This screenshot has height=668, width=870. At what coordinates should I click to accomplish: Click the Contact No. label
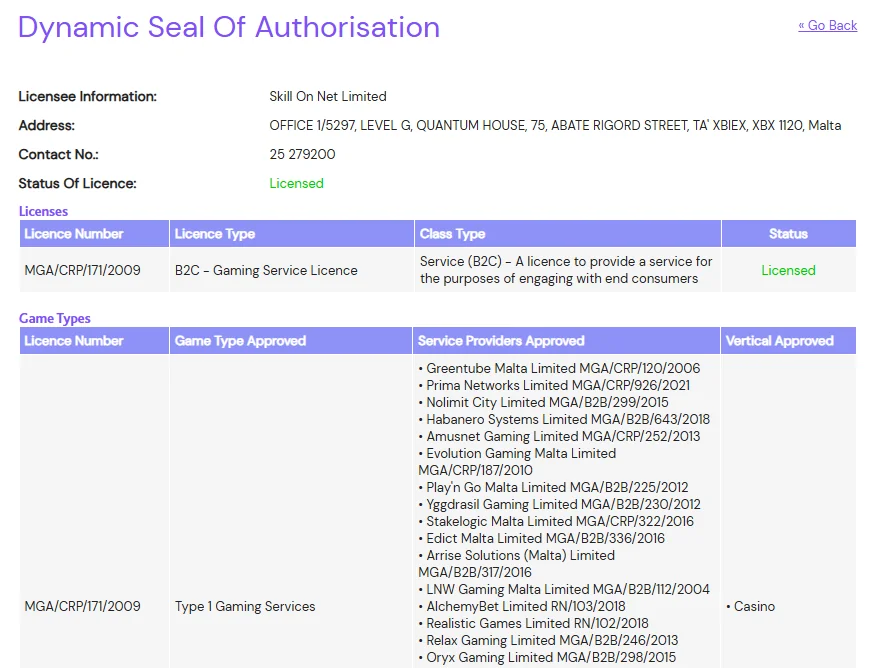click(59, 154)
